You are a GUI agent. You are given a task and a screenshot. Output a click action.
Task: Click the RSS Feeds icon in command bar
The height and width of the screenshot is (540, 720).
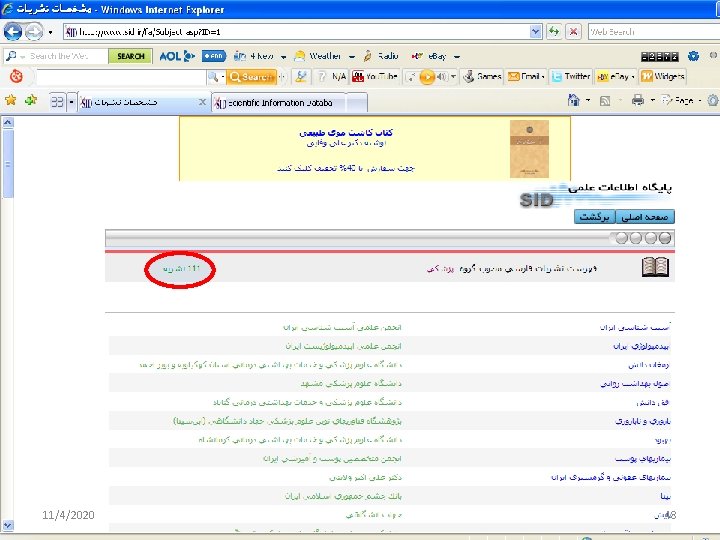605,101
